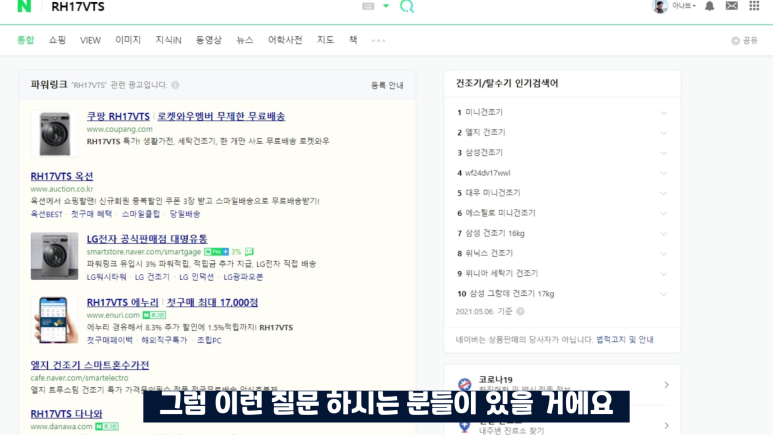Viewport: 773px width, 435px height.
Task: Click the Naver login badge beside www.danawa.com
Action: coord(106,426)
